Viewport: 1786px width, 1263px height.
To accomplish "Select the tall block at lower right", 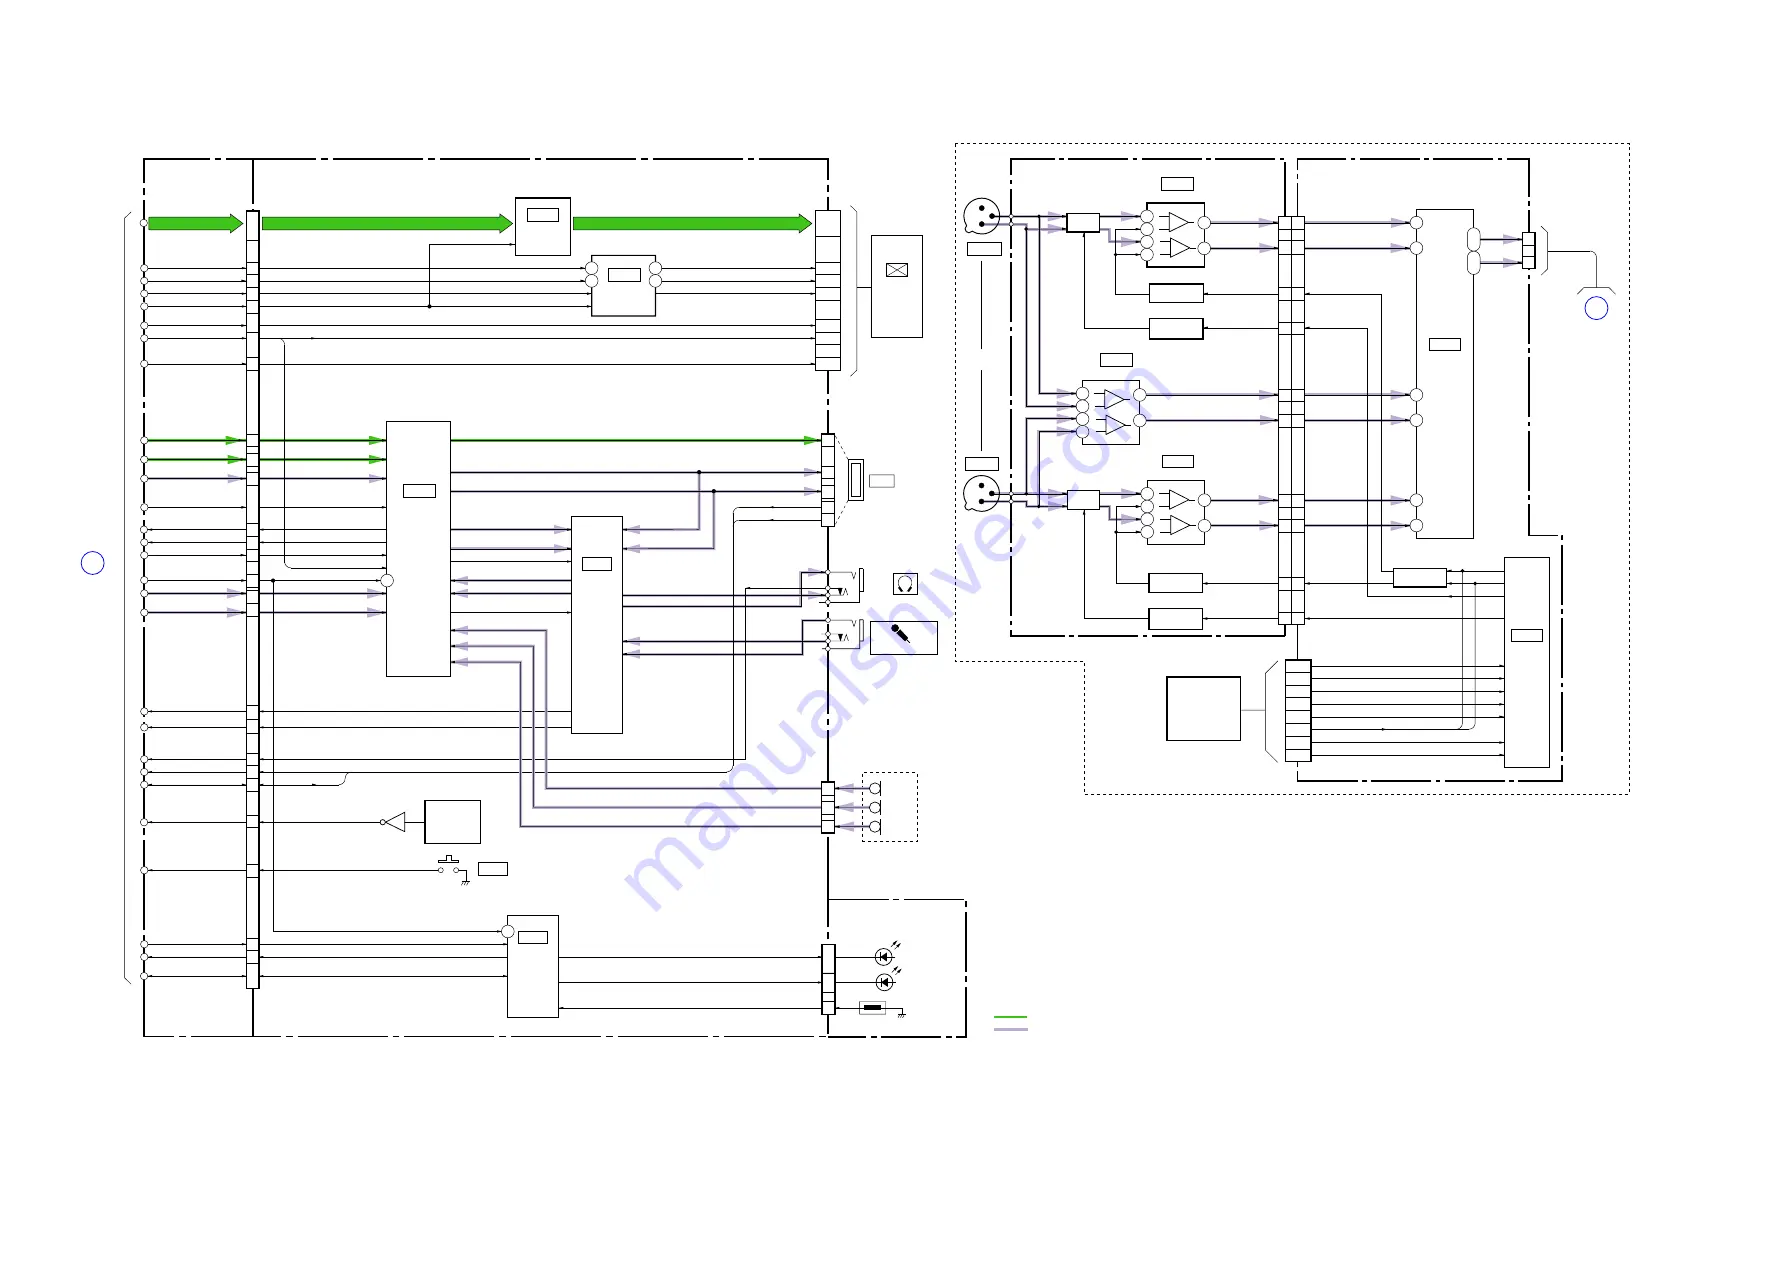I will coord(1527,662).
